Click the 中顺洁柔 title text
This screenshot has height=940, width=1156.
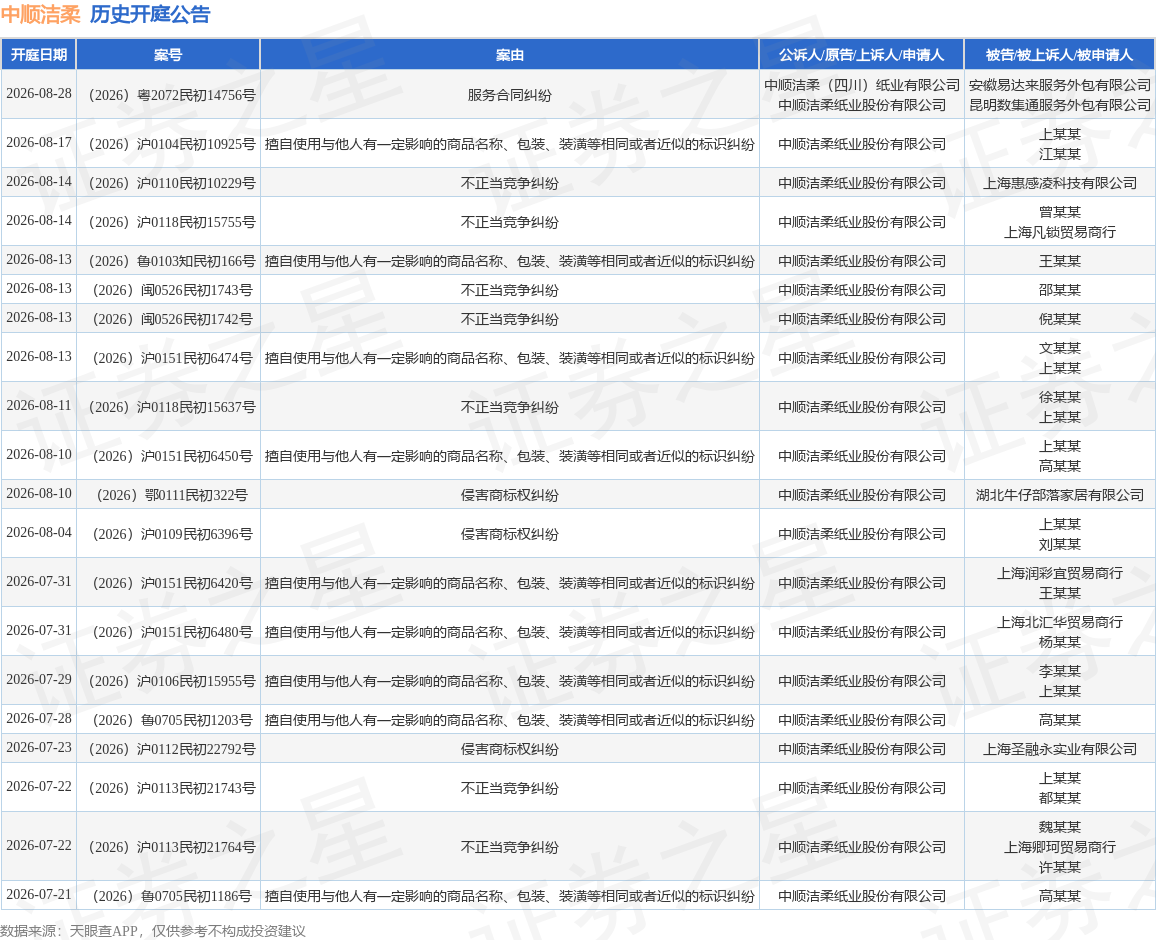pos(41,14)
